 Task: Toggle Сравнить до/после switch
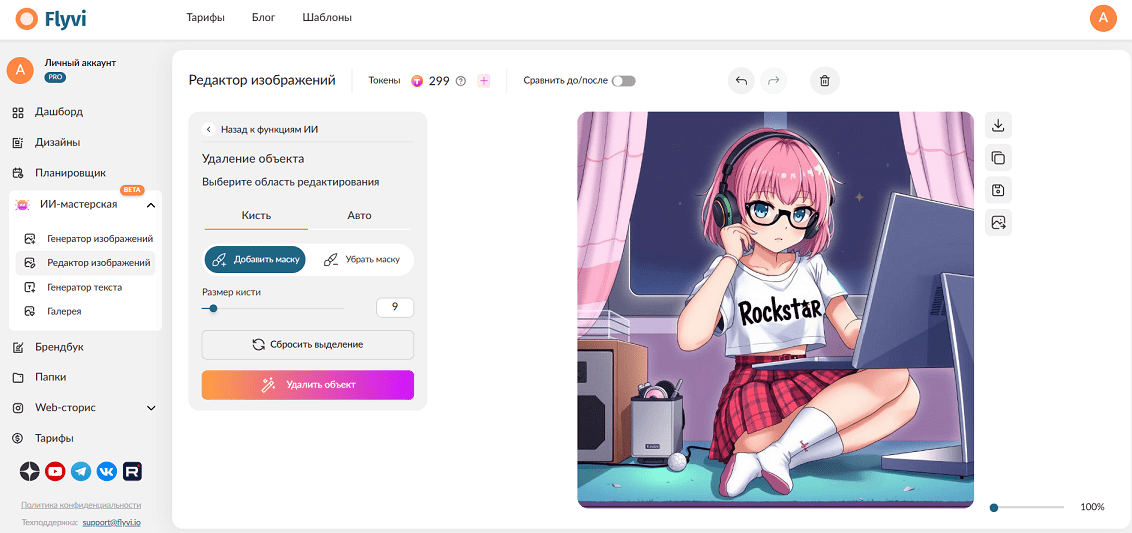[623, 81]
